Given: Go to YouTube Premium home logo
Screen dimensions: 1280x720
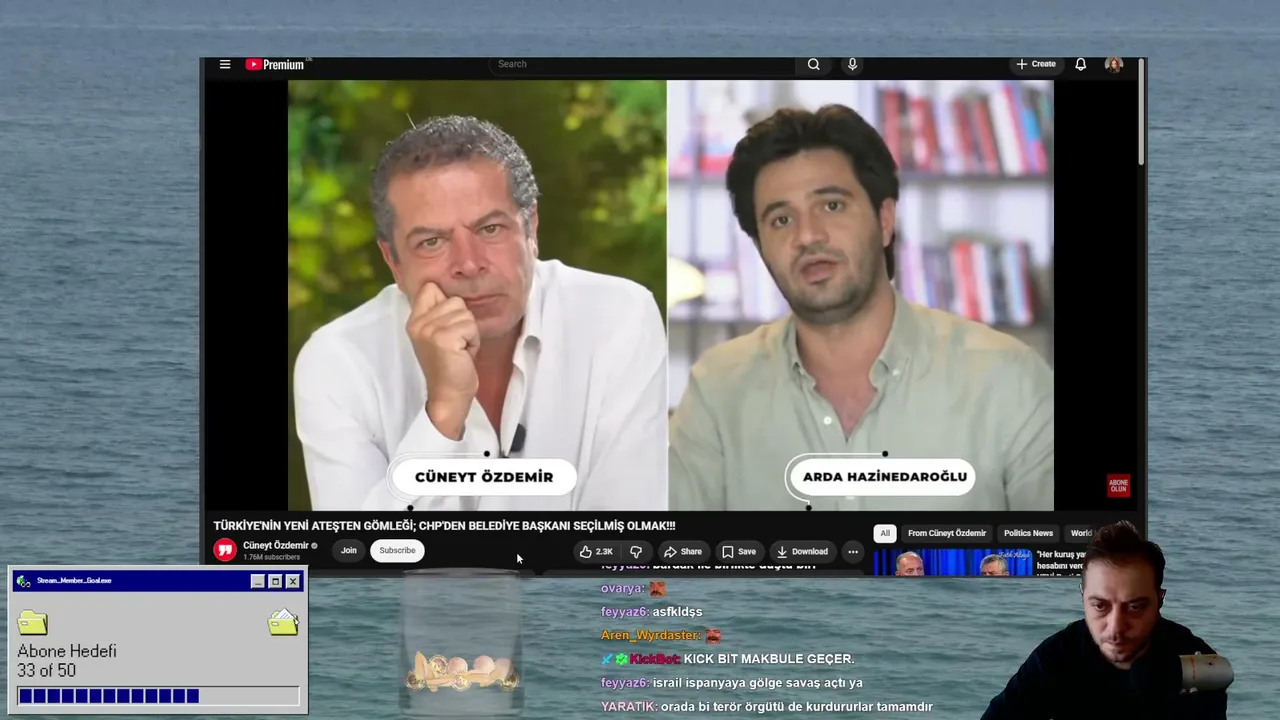Looking at the screenshot, I should pyautogui.click(x=275, y=64).
